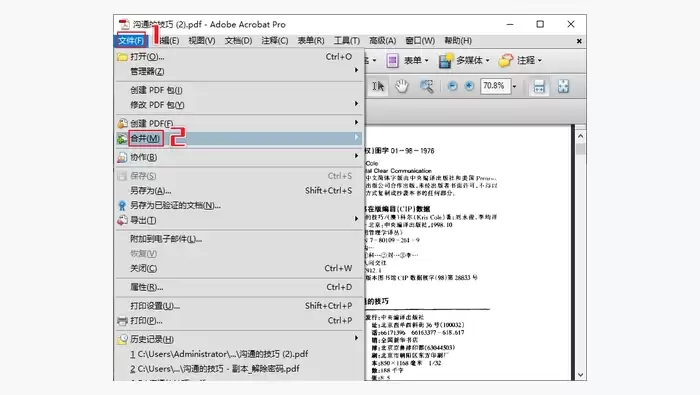Click the fit width scrolling icon
The width and height of the screenshot is (700, 395).
click(x=539, y=86)
